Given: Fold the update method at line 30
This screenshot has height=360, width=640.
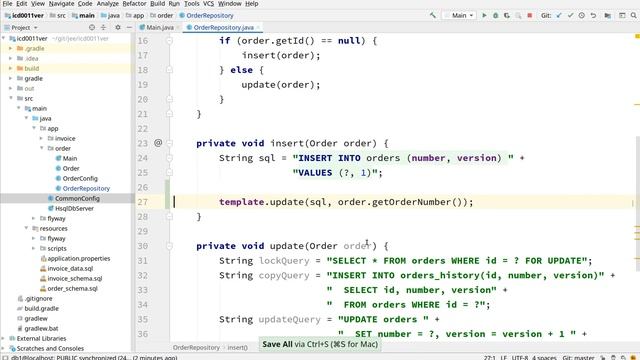Looking at the screenshot, I should tap(169, 246).
